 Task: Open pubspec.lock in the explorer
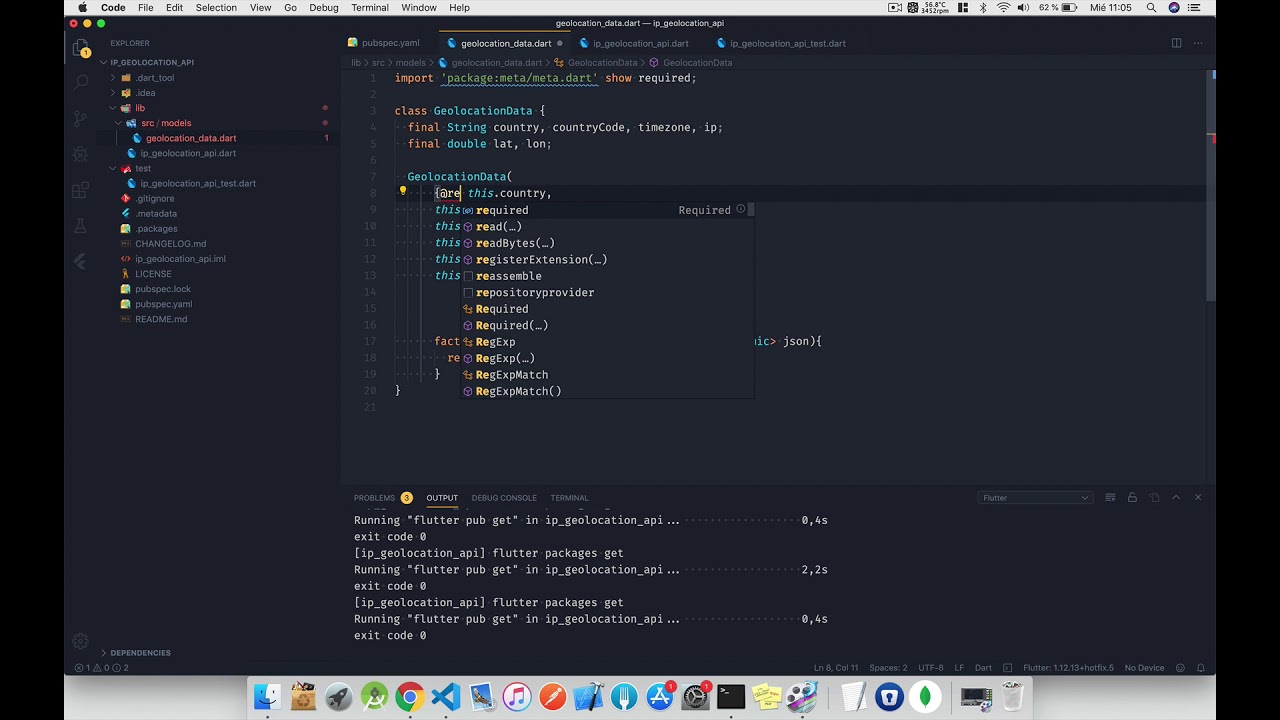[162, 289]
